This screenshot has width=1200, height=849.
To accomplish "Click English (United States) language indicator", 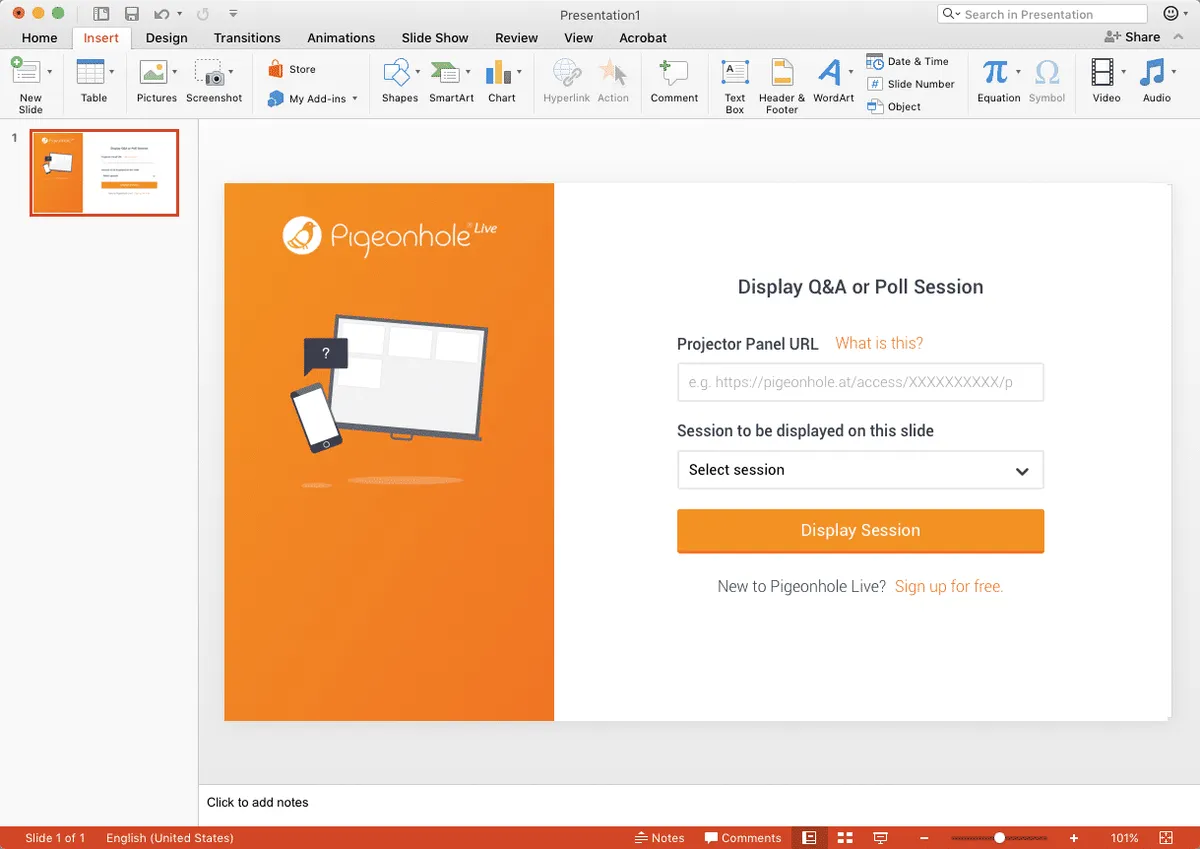I will point(170,838).
